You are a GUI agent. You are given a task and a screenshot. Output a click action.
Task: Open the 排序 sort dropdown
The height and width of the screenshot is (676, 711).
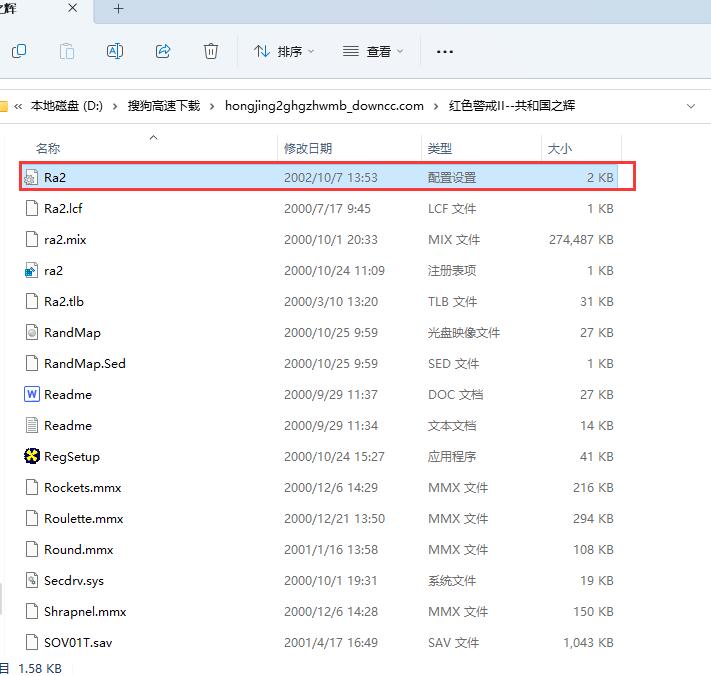(284, 51)
